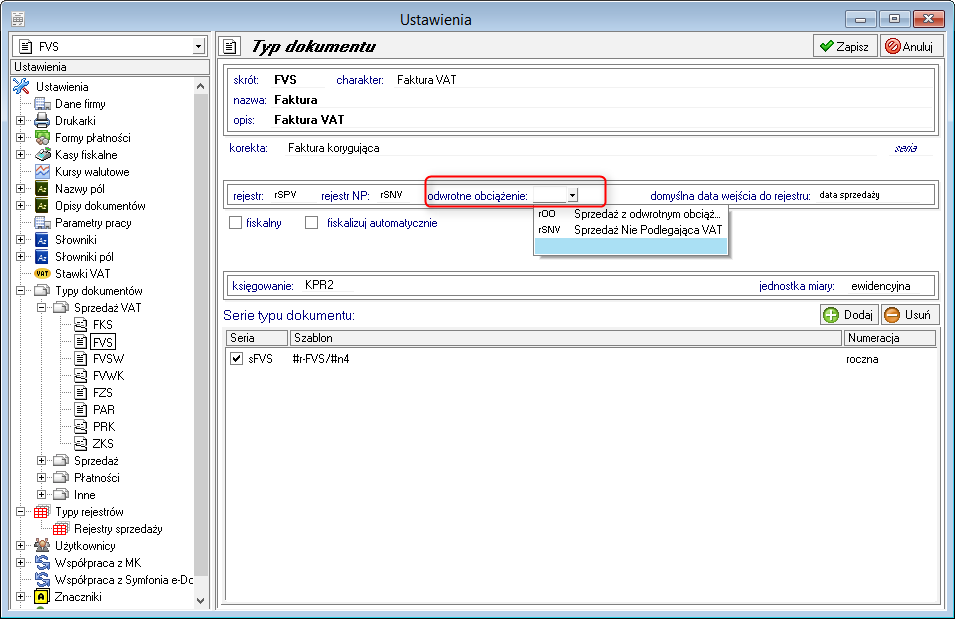The image size is (955, 619).
Task: Select the Słowniki pól icon
Action: pos(42,257)
